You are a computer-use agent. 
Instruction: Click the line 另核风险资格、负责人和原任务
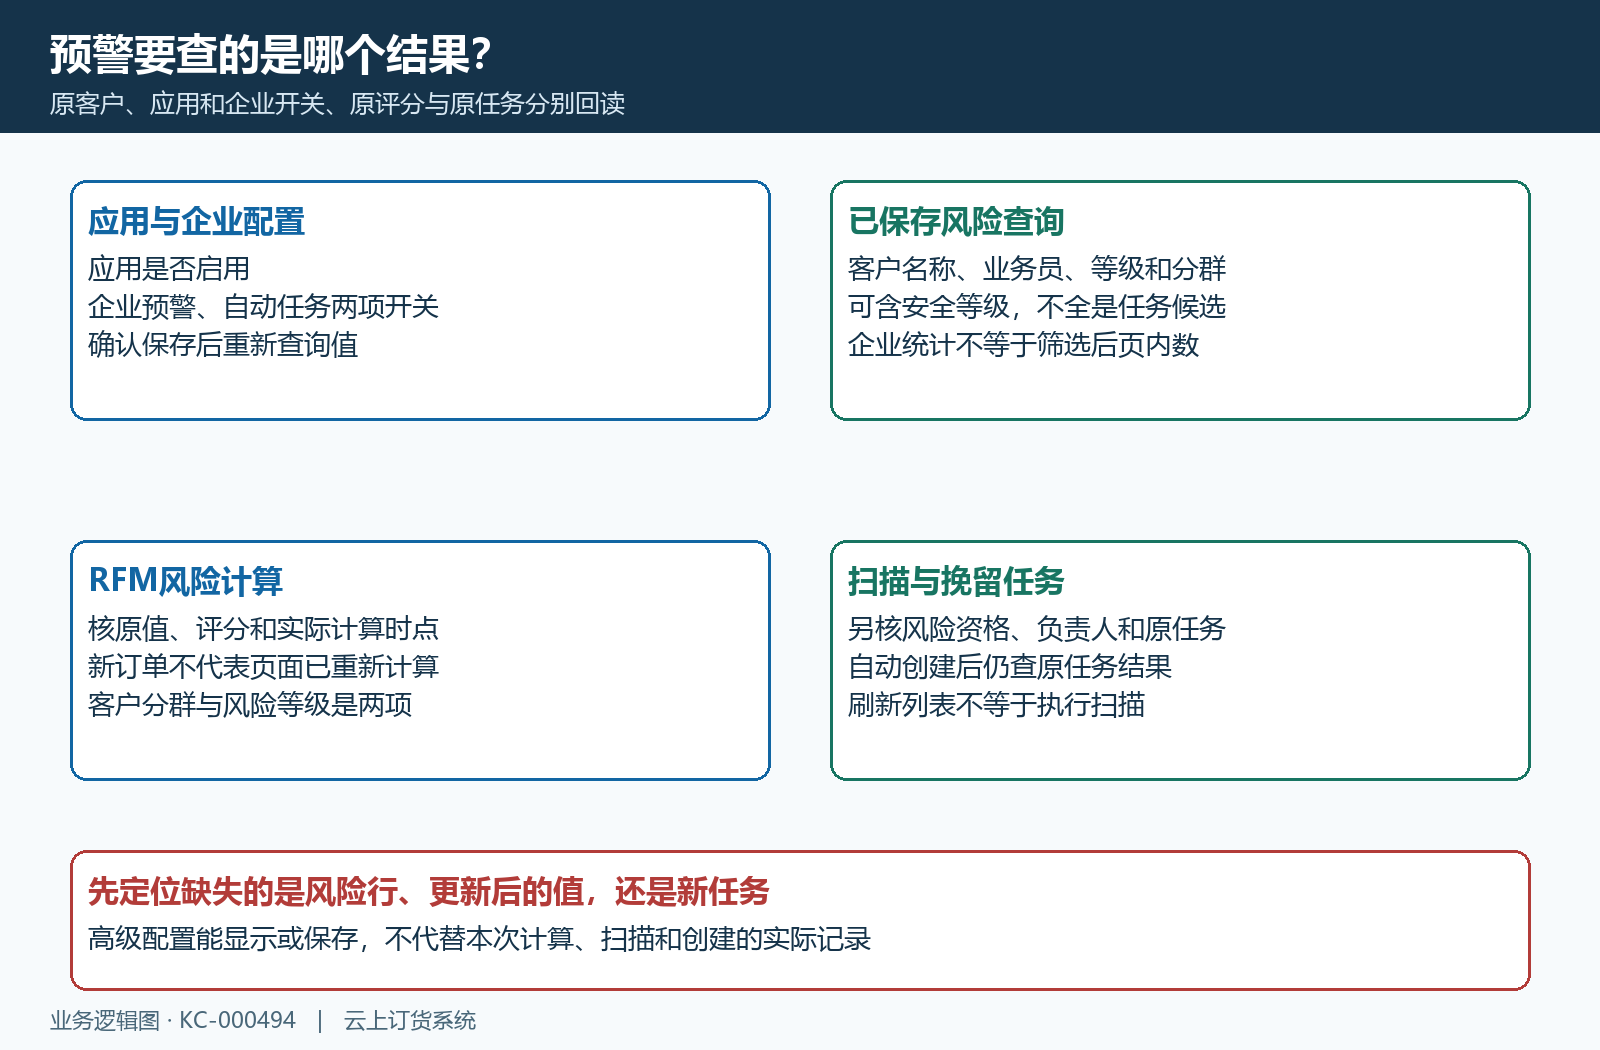pyautogui.click(x=1037, y=629)
